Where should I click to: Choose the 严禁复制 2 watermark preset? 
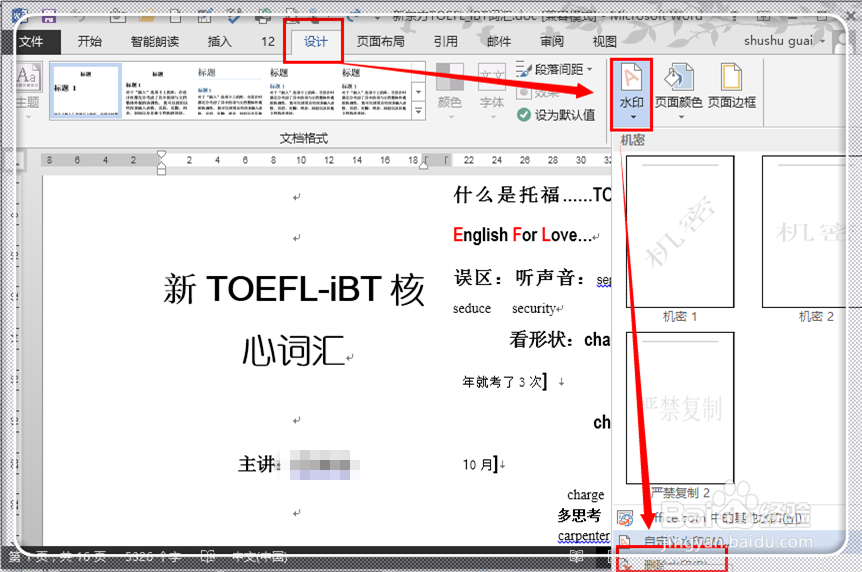(x=680, y=408)
